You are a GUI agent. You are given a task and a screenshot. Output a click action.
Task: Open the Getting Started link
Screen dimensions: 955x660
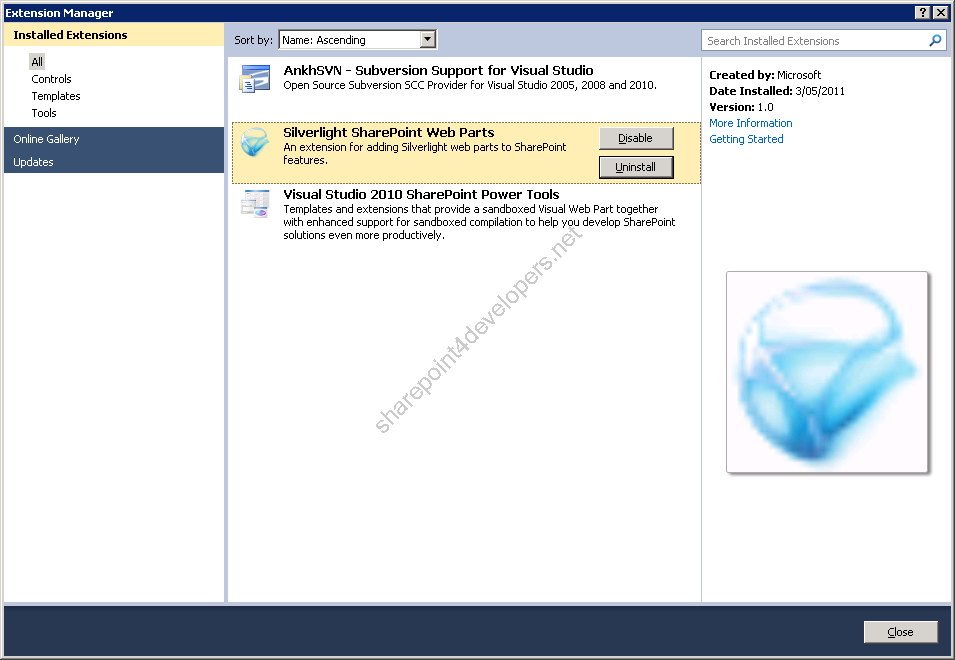[x=746, y=139]
